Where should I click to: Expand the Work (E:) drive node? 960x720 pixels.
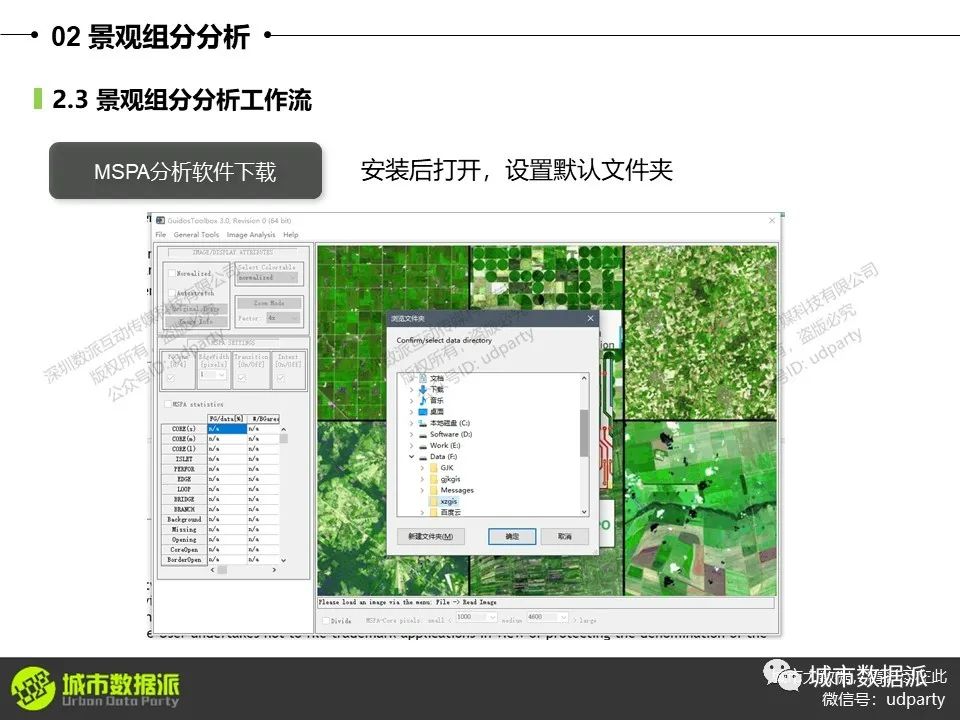[x=410, y=445]
